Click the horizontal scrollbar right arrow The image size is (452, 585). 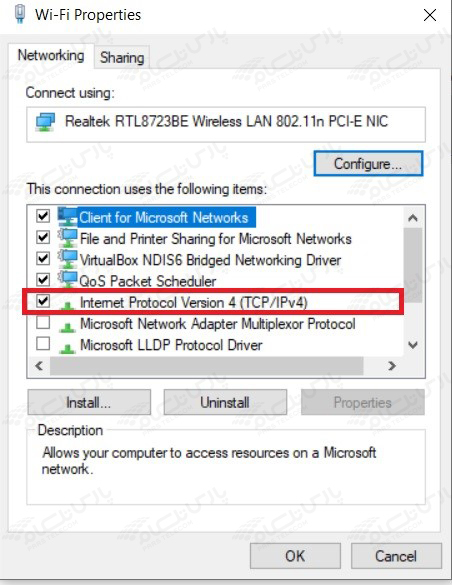pos(392,366)
